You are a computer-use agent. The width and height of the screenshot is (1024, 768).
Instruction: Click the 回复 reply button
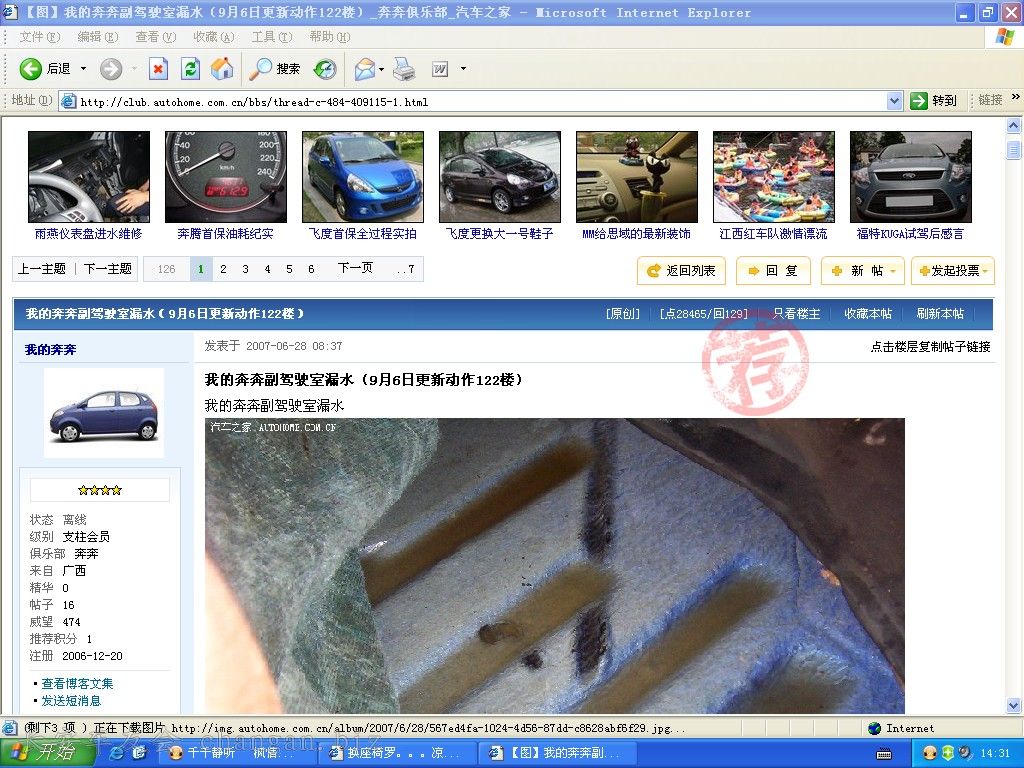(773, 271)
